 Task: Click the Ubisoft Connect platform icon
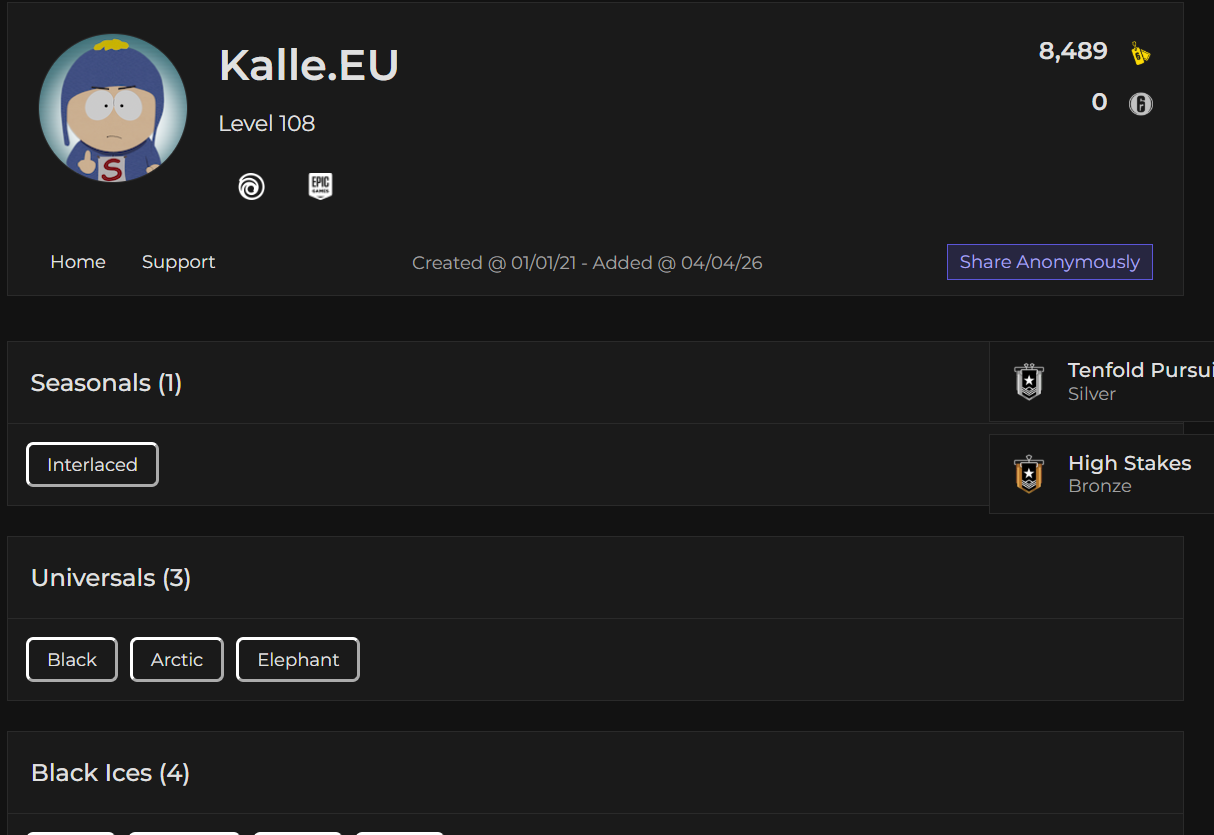point(251,186)
